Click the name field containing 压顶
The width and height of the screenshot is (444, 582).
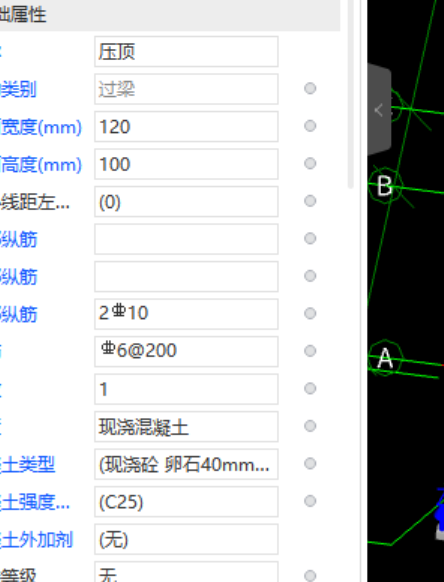pos(186,52)
